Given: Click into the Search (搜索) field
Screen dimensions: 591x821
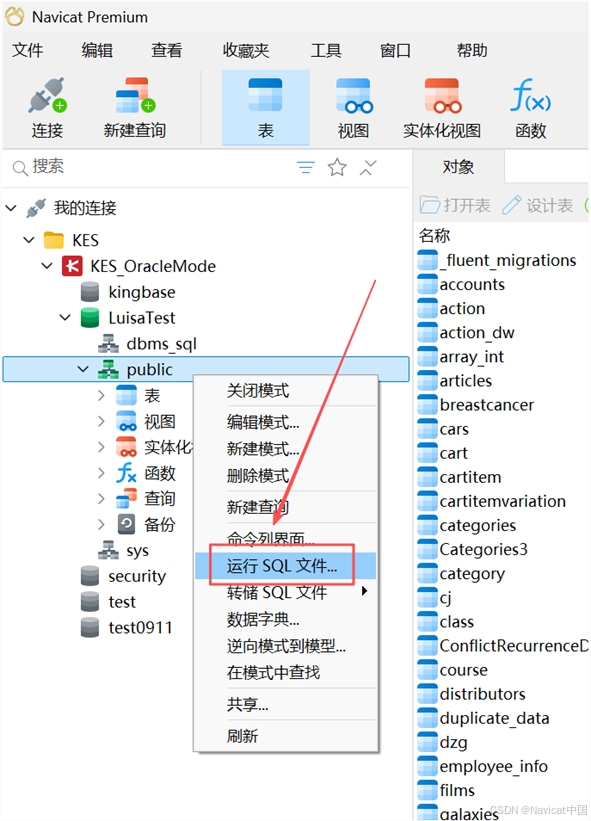Looking at the screenshot, I should pyautogui.click(x=152, y=167).
